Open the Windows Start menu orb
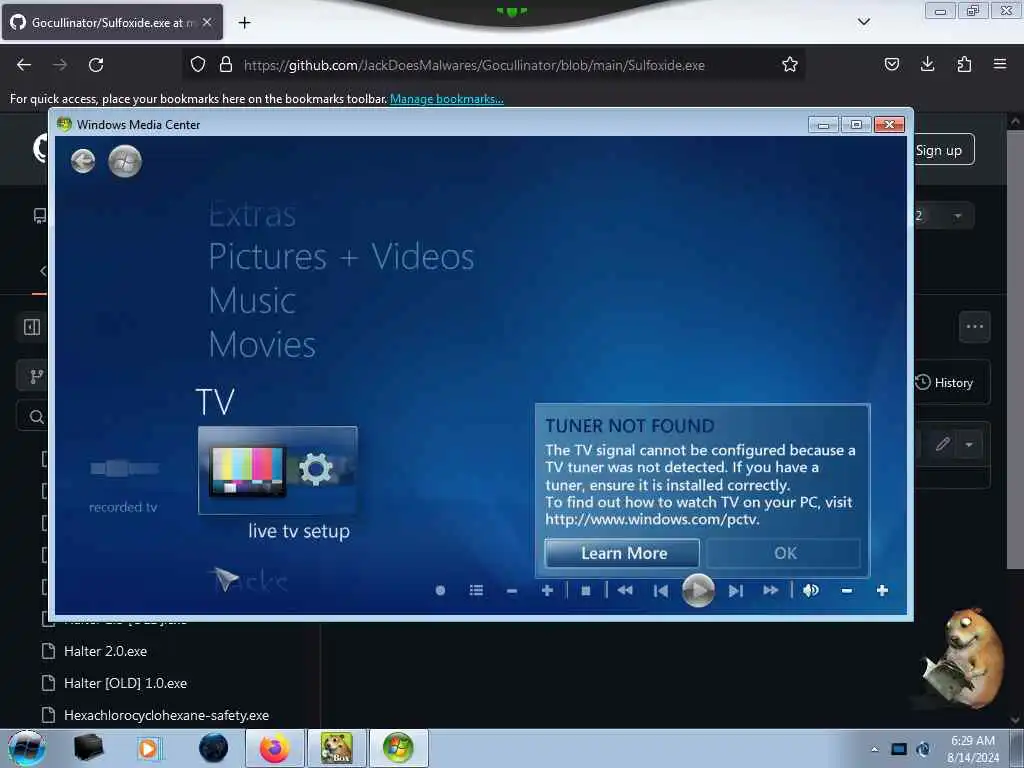Viewport: 1024px width, 768px height. (27, 748)
